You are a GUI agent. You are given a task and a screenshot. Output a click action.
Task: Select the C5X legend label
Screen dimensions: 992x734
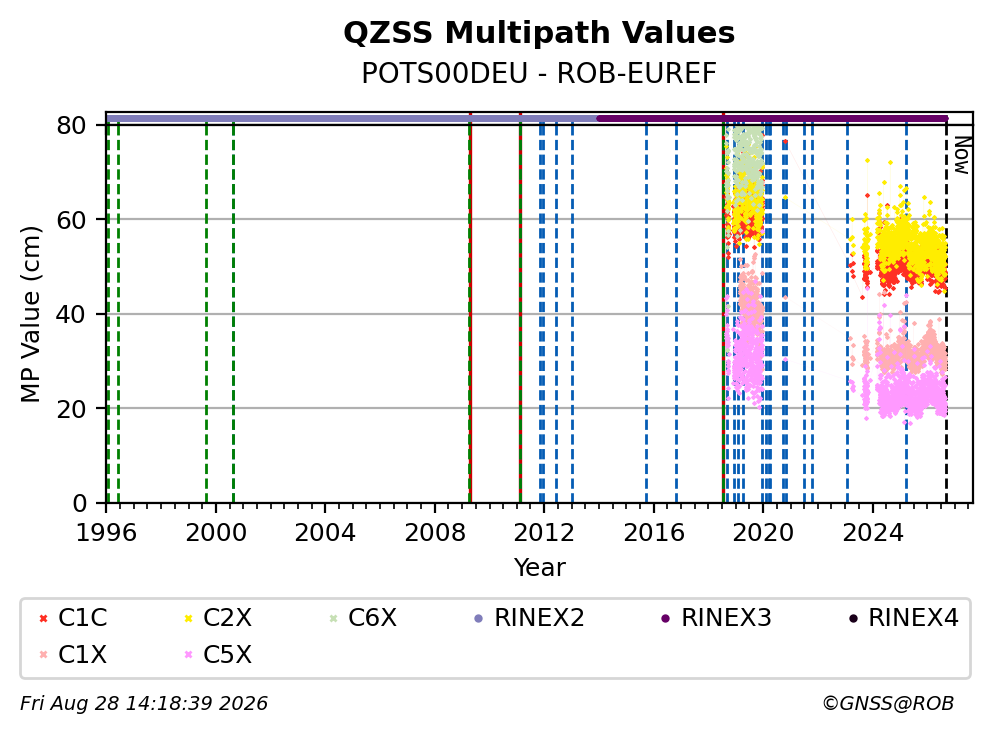227,655
